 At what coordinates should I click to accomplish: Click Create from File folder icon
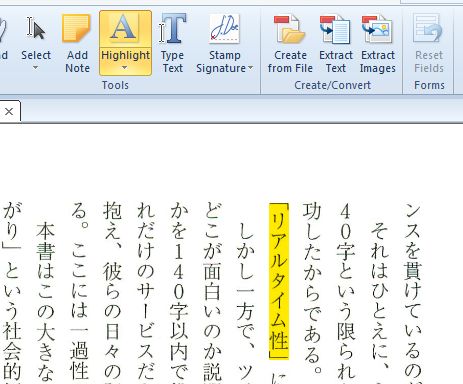[x=289, y=29]
